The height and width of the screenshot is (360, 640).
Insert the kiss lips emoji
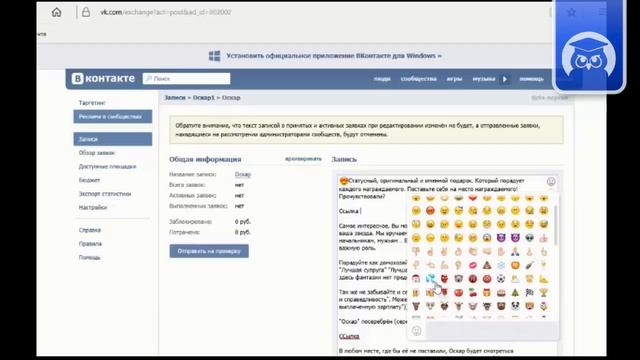tap(473, 265)
